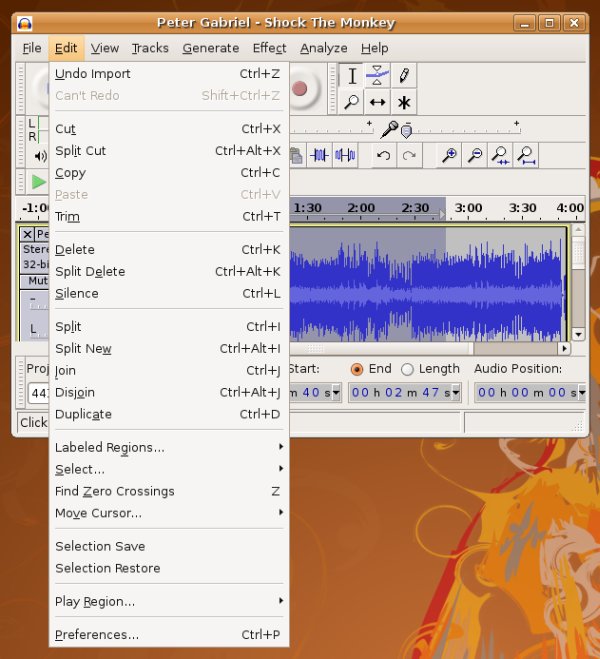Image resolution: width=600 pixels, height=659 pixels.
Task: Click the horizontal scrollbar right arrow
Action: tap(564, 348)
